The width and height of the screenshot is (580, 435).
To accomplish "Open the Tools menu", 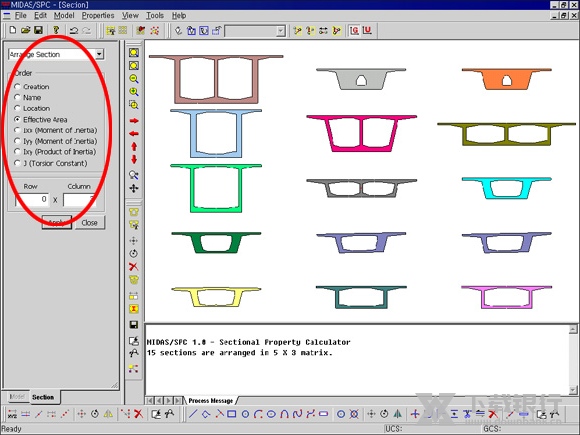I will pos(155,16).
